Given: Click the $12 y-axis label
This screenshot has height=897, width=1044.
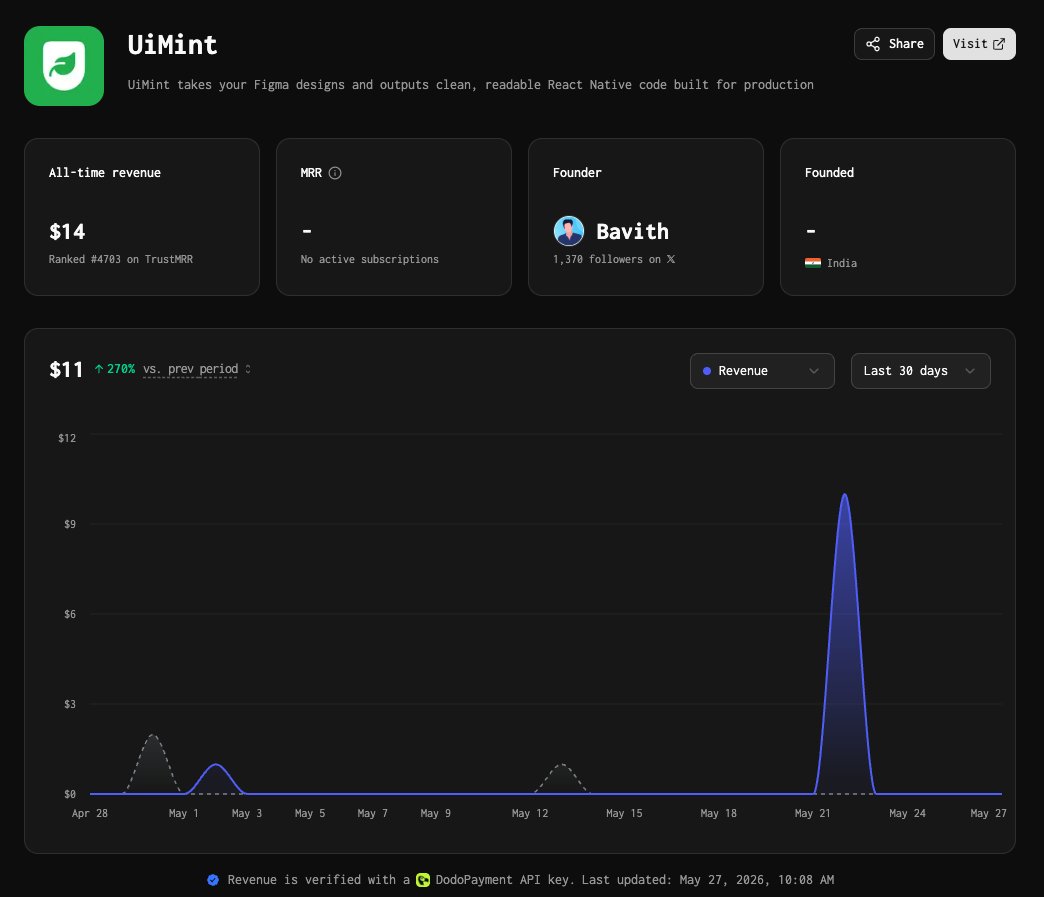Looking at the screenshot, I should (x=67, y=438).
